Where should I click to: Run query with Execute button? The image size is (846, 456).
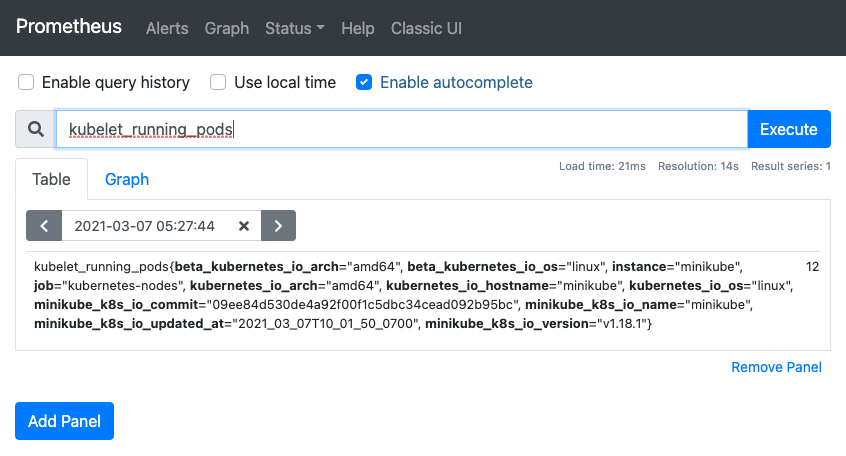(789, 129)
